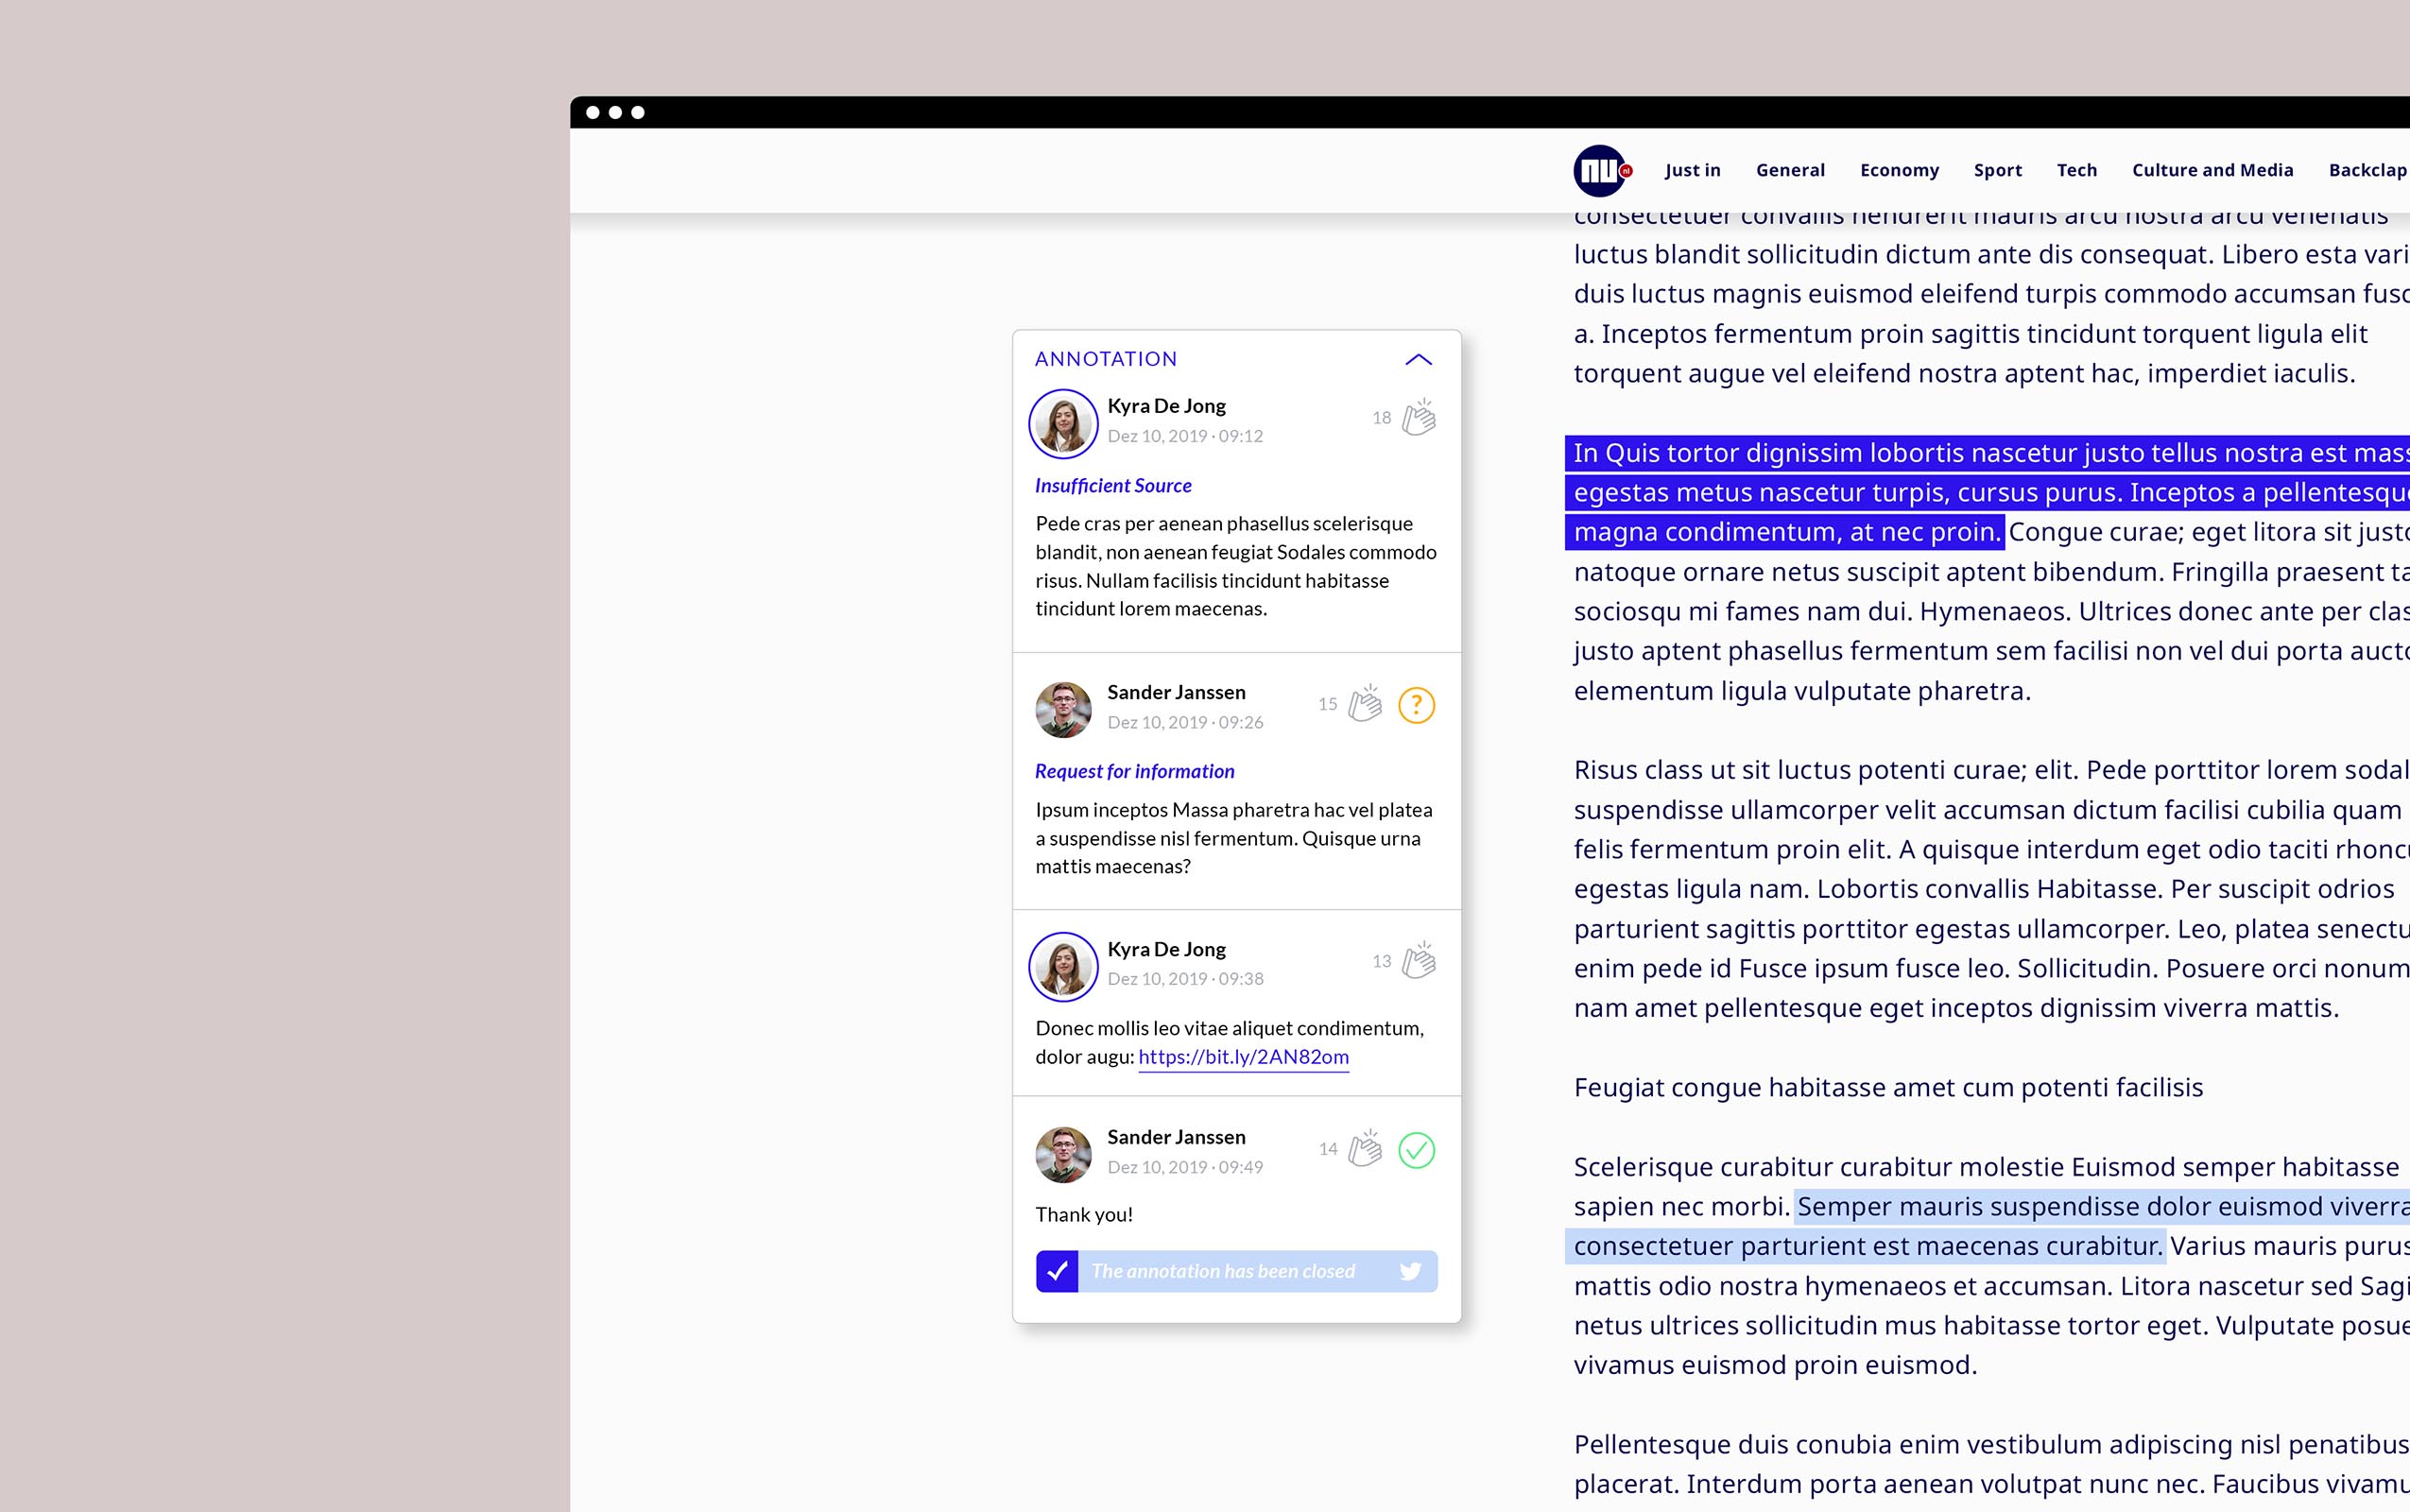2410x1512 pixels.
Task: Click the green checkmark resolved icon
Action: click(x=1416, y=1150)
